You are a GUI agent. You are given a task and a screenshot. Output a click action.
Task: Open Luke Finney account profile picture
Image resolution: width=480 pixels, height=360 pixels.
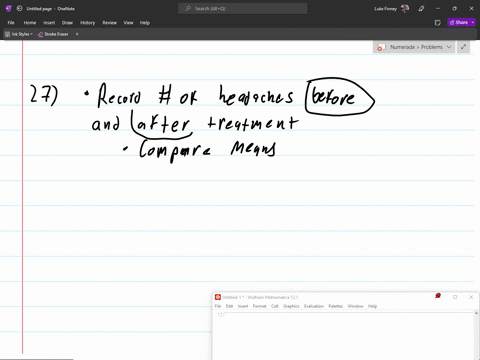pyautogui.click(x=405, y=9)
